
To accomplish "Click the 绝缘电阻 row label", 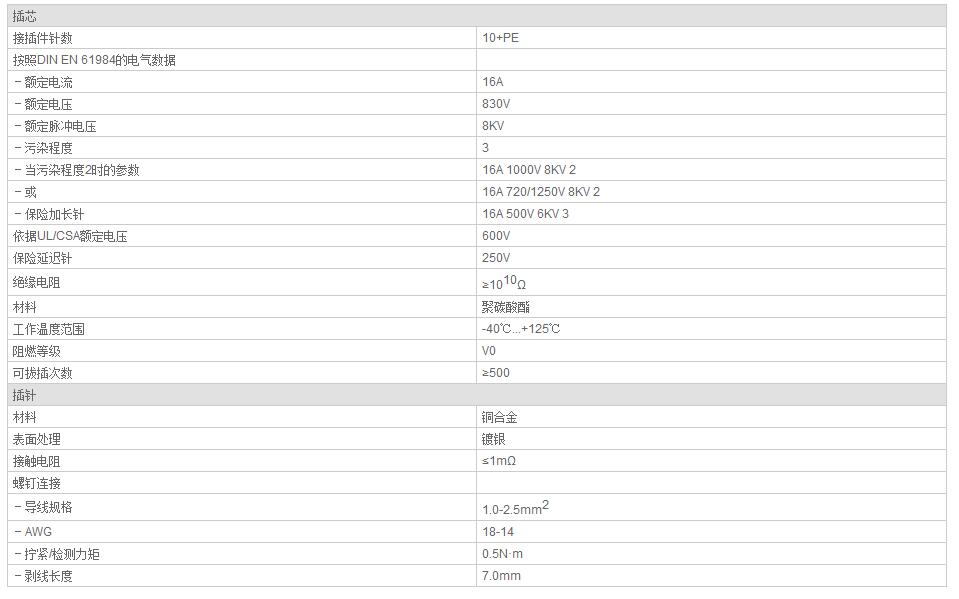I will 37,283.
